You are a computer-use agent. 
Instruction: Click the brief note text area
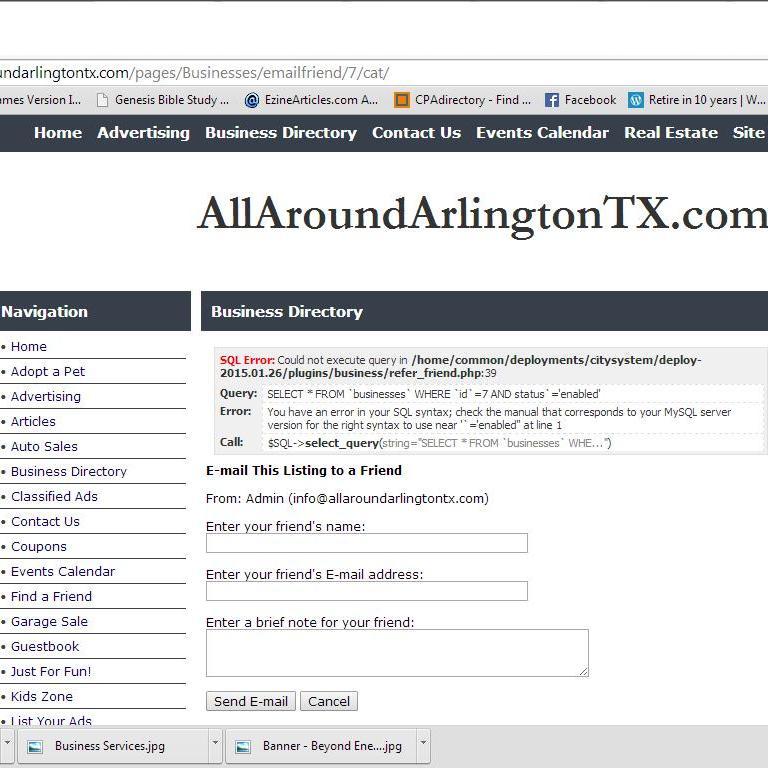click(x=397, y=653)
